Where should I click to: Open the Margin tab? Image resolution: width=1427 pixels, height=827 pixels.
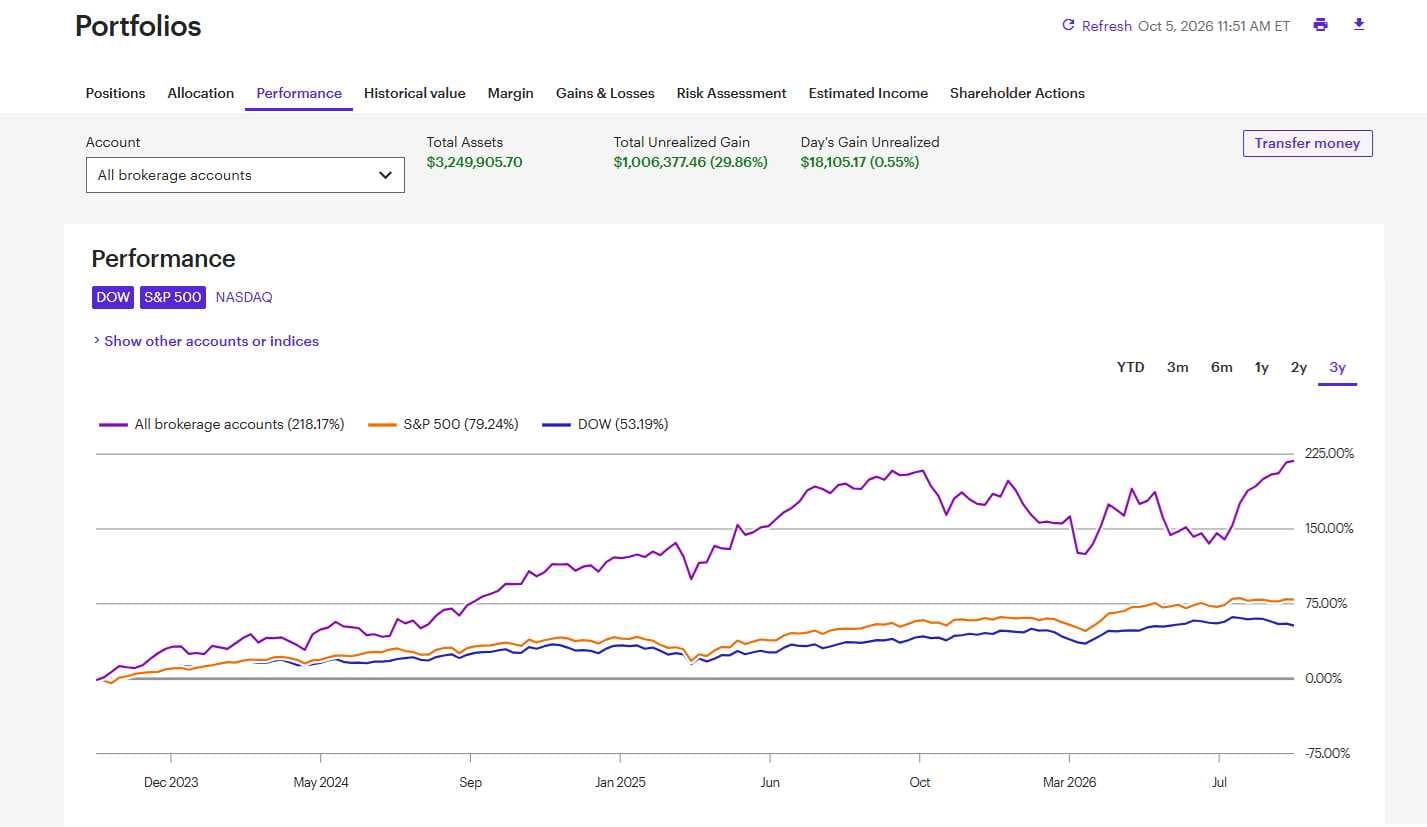511,93
